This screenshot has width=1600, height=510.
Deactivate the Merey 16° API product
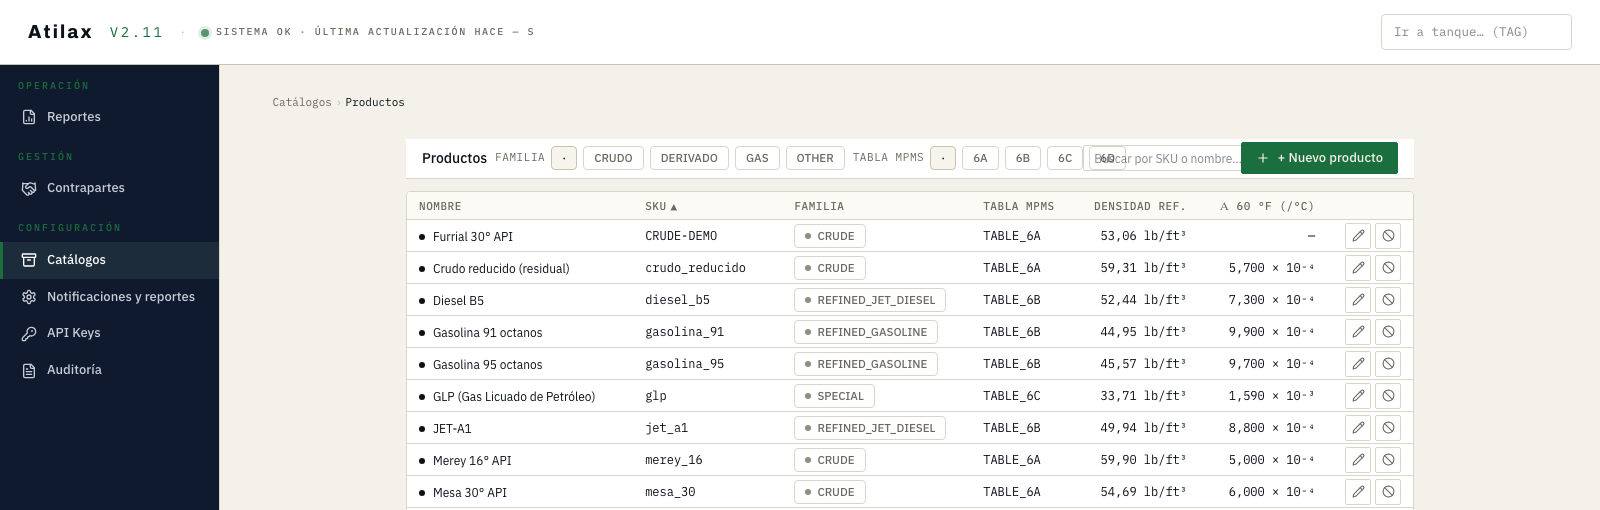coord(1388,460)
